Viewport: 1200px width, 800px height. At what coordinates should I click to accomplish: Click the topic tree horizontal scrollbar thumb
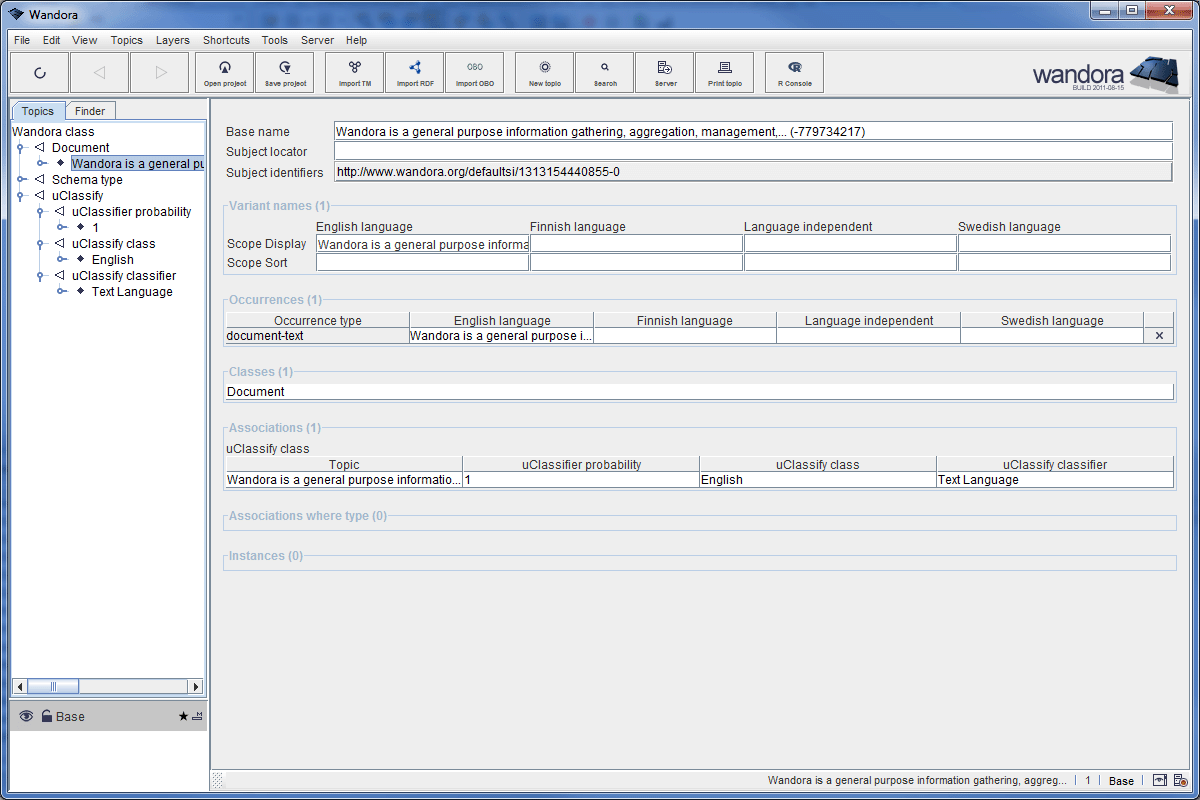tap(52, 687)
